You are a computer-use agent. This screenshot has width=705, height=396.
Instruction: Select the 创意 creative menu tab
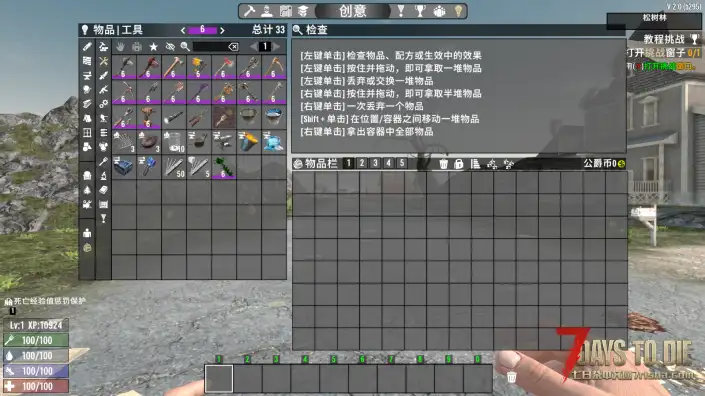click(x=353, y=11)
